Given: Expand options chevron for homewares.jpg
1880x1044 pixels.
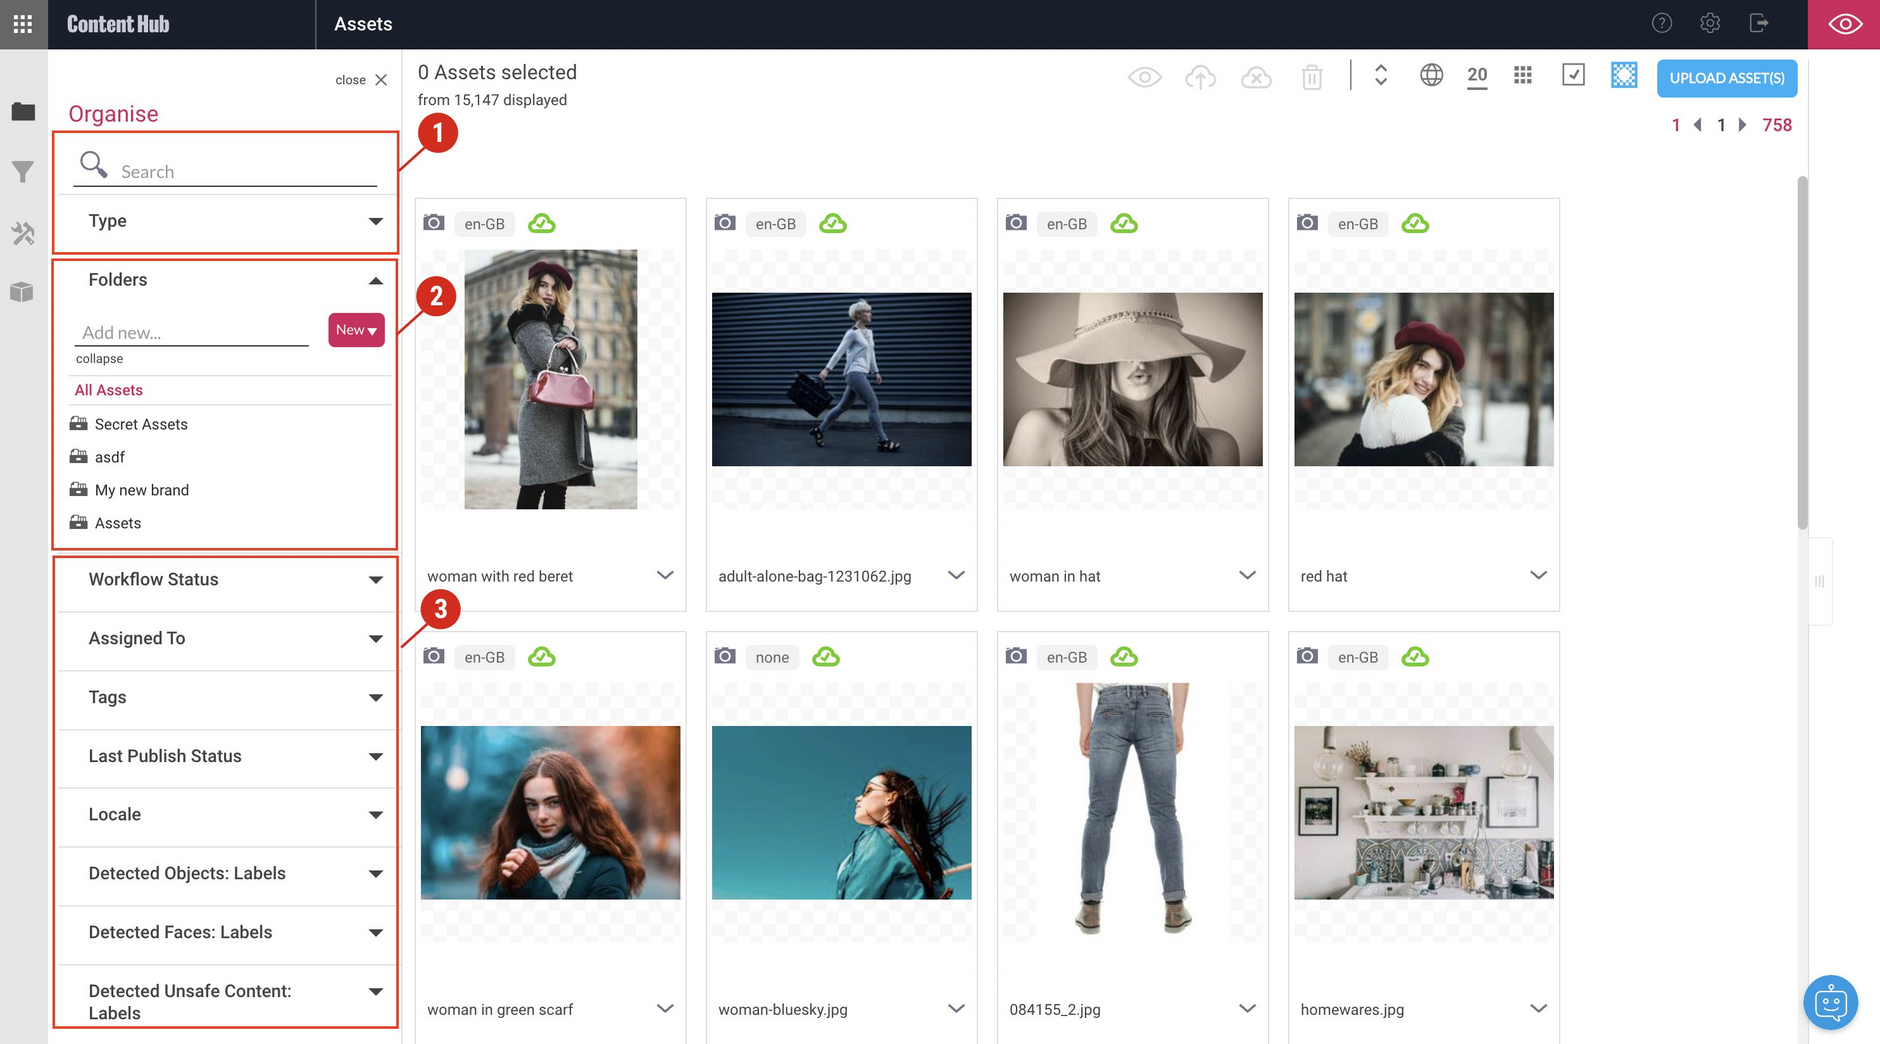Looking at the screenshot, I should 1538,1008.
